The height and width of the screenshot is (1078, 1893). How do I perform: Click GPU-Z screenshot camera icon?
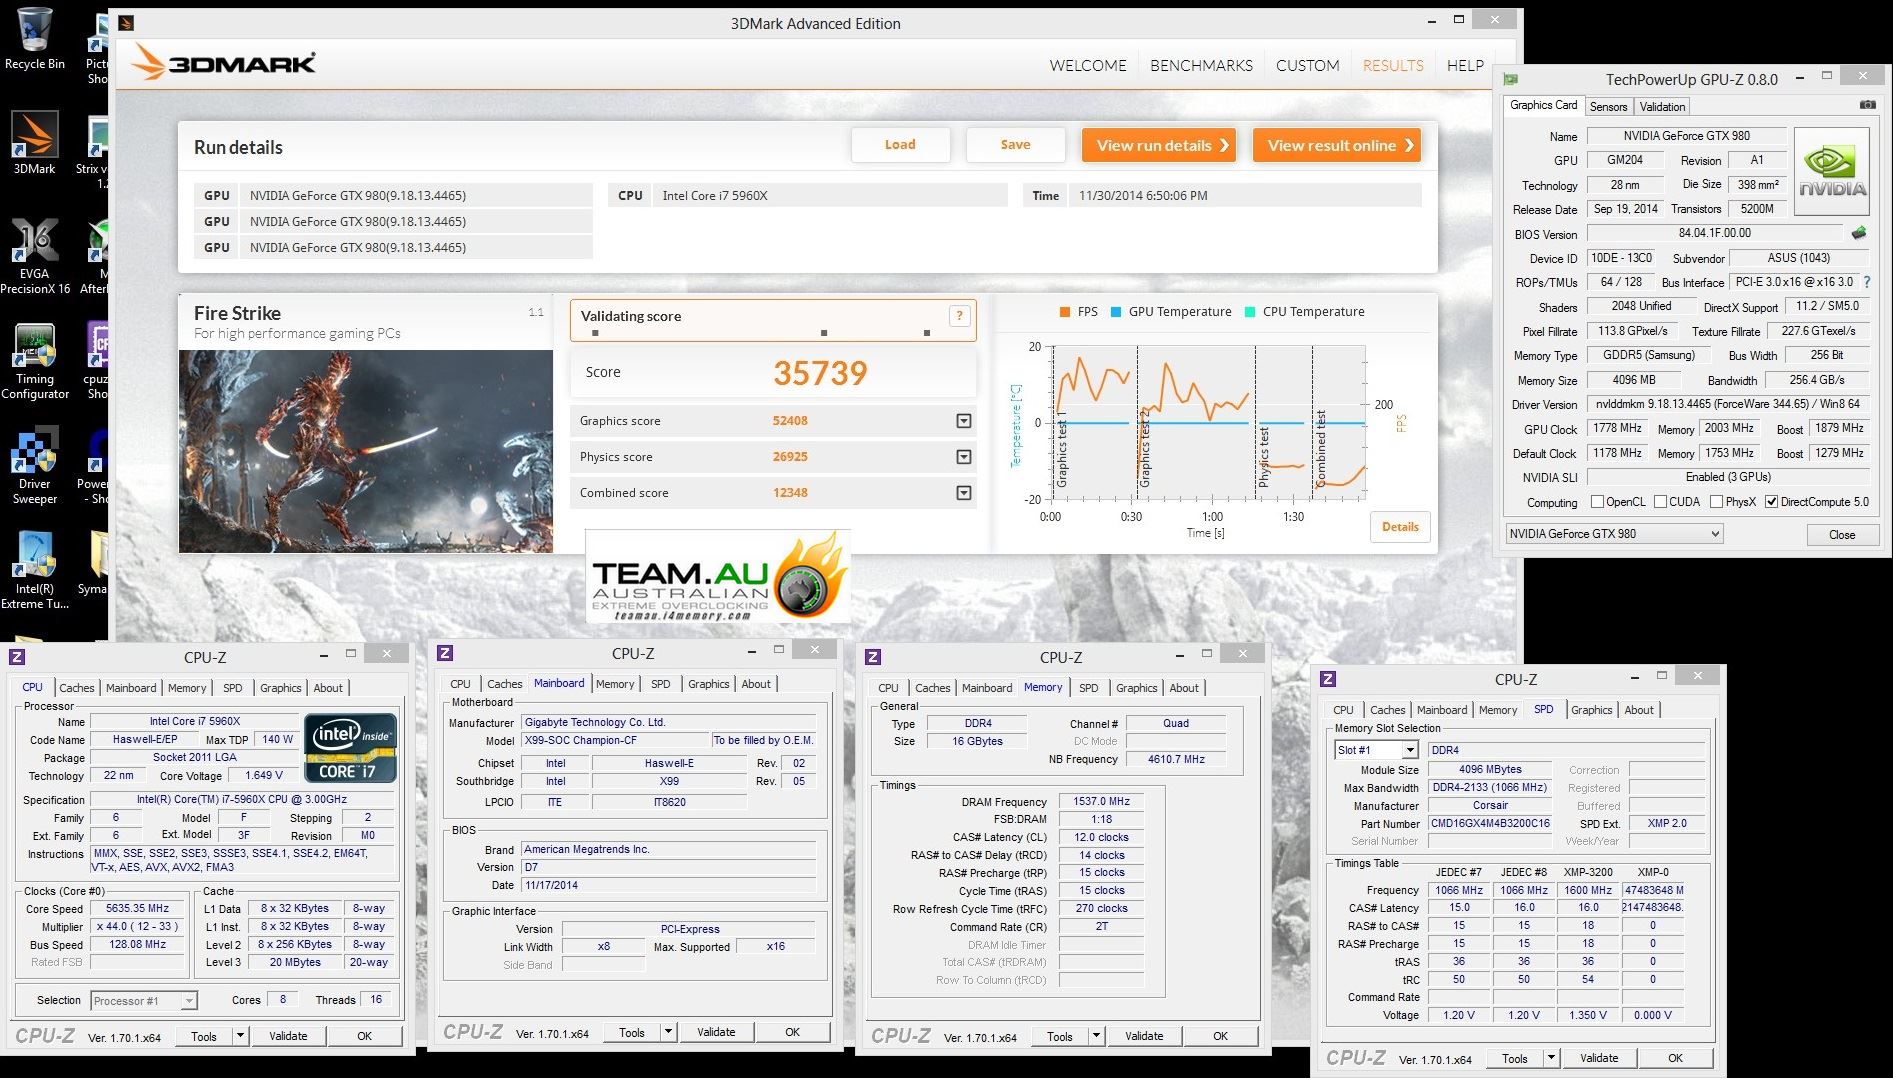(x=1867, y=105)
